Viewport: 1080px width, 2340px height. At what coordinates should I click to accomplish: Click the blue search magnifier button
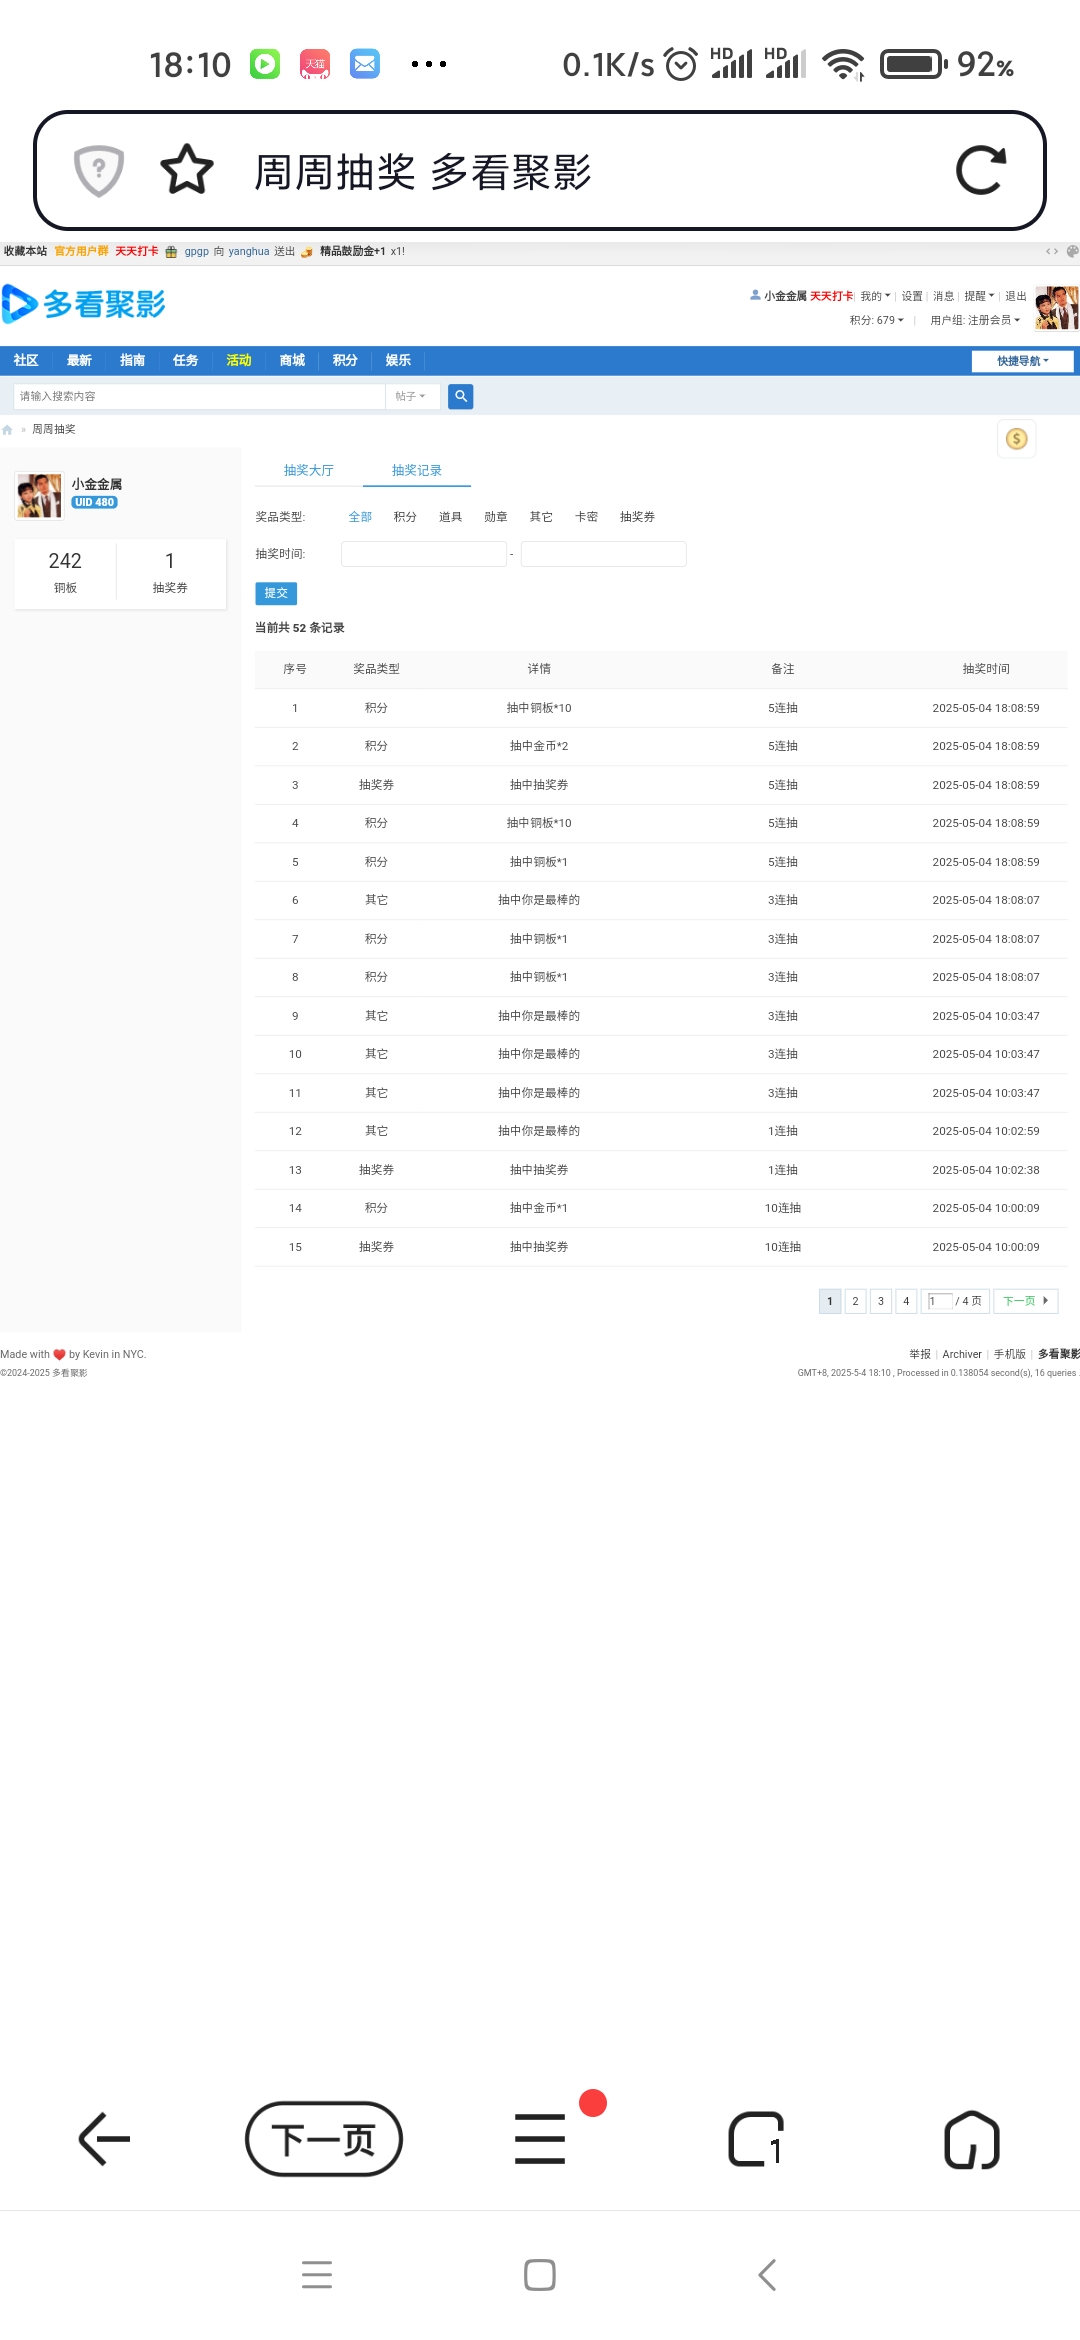click(x=461, y=396)
